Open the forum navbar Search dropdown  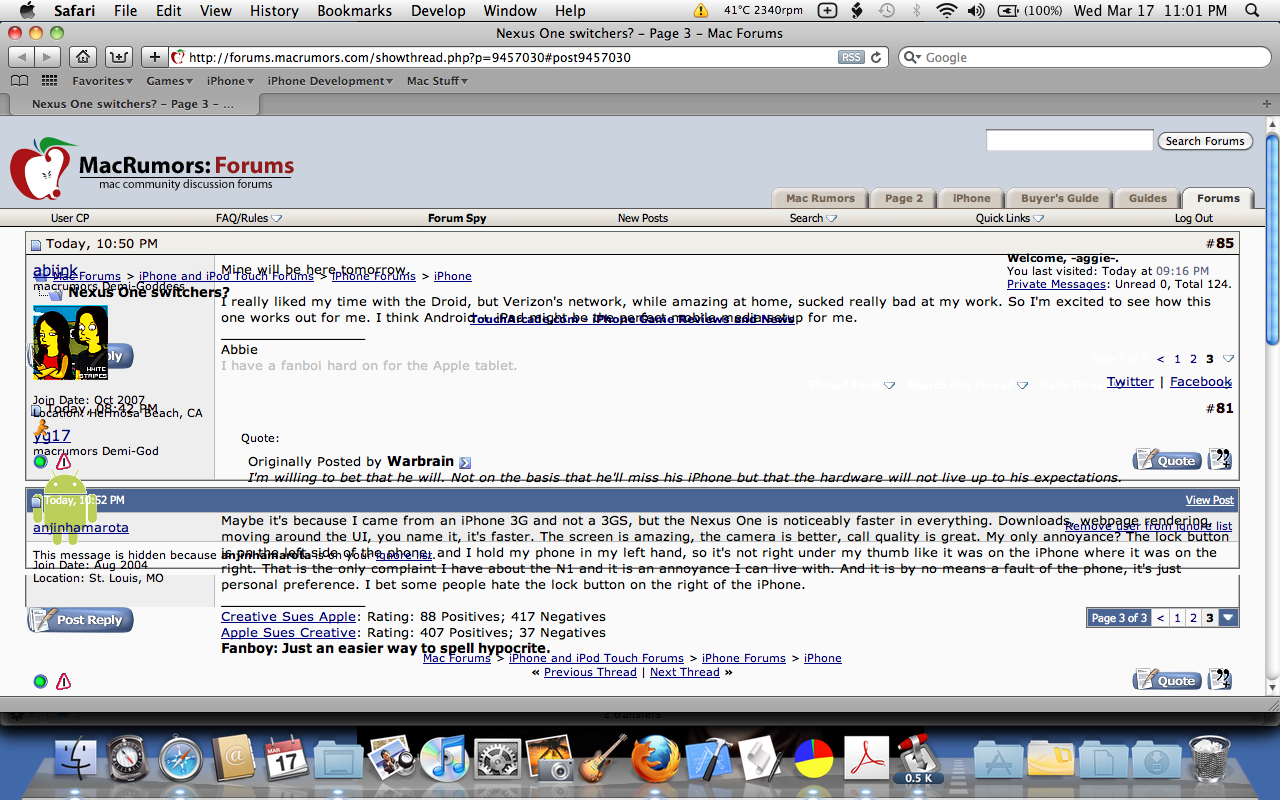click(x=813, y=218)
